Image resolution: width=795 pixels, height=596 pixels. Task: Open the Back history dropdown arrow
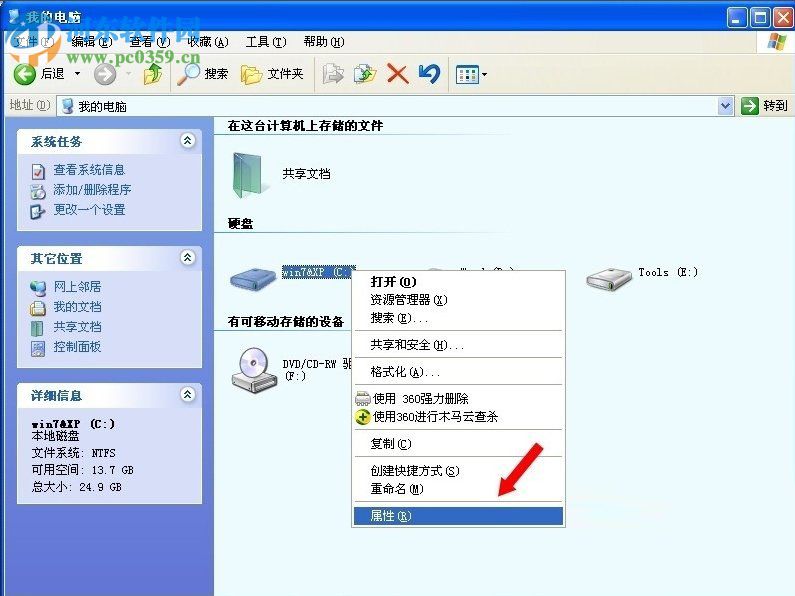tap(78, 74)
